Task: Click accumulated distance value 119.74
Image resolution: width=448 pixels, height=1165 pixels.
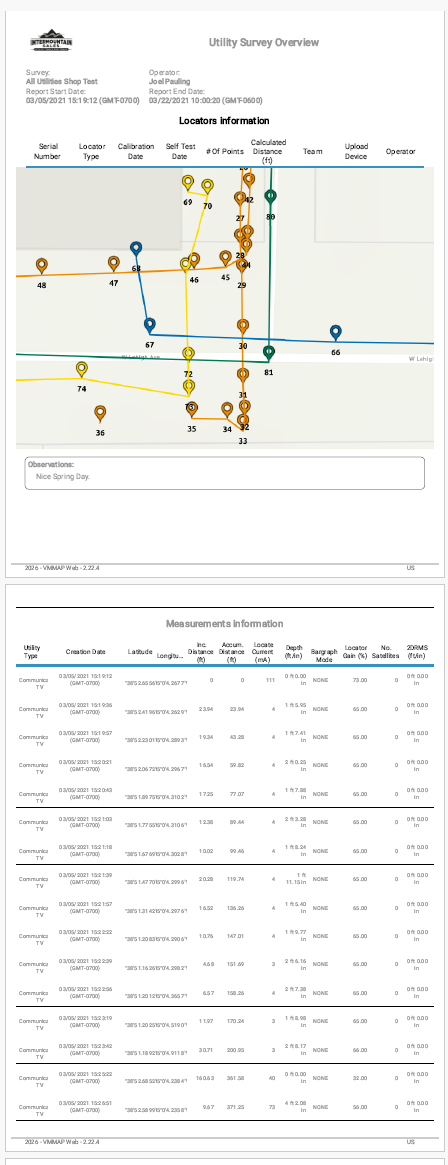Action: (x=236, y=879)
